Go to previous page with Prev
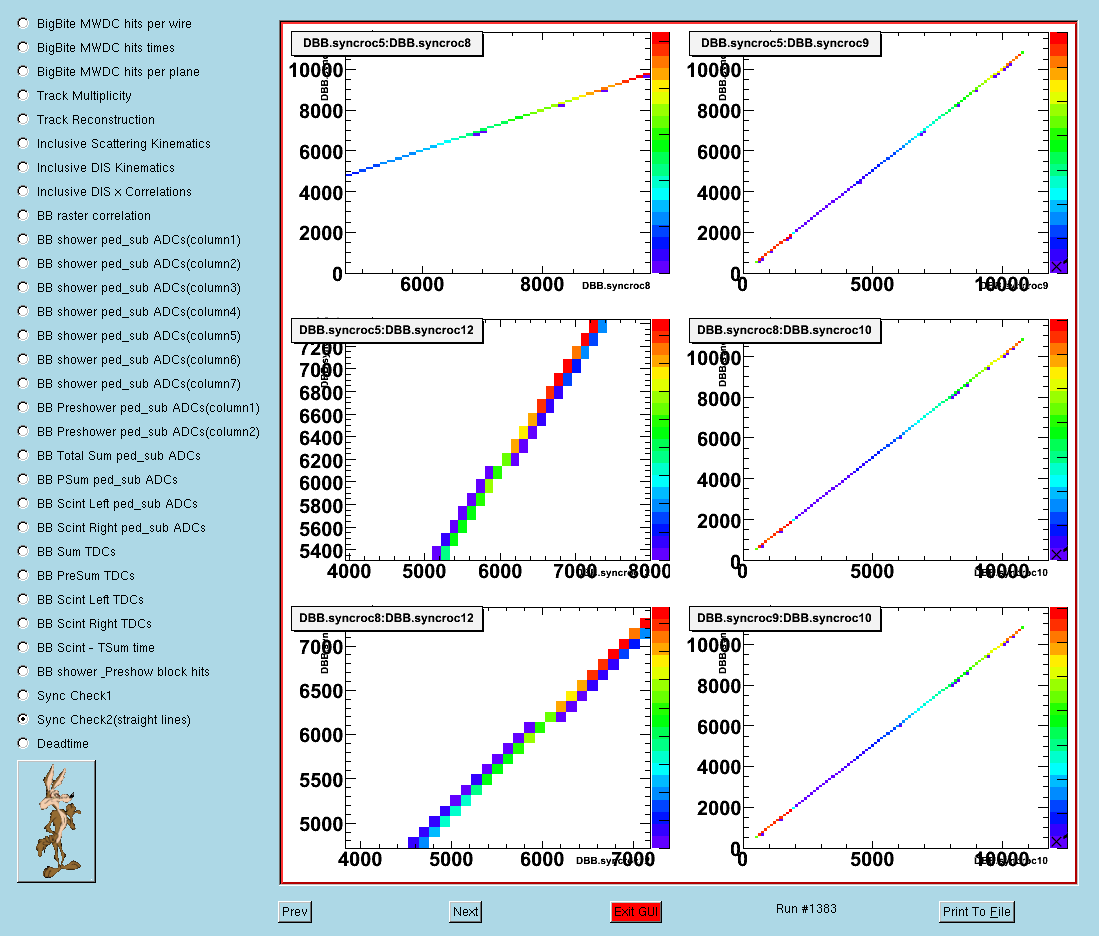 point(294,911)
